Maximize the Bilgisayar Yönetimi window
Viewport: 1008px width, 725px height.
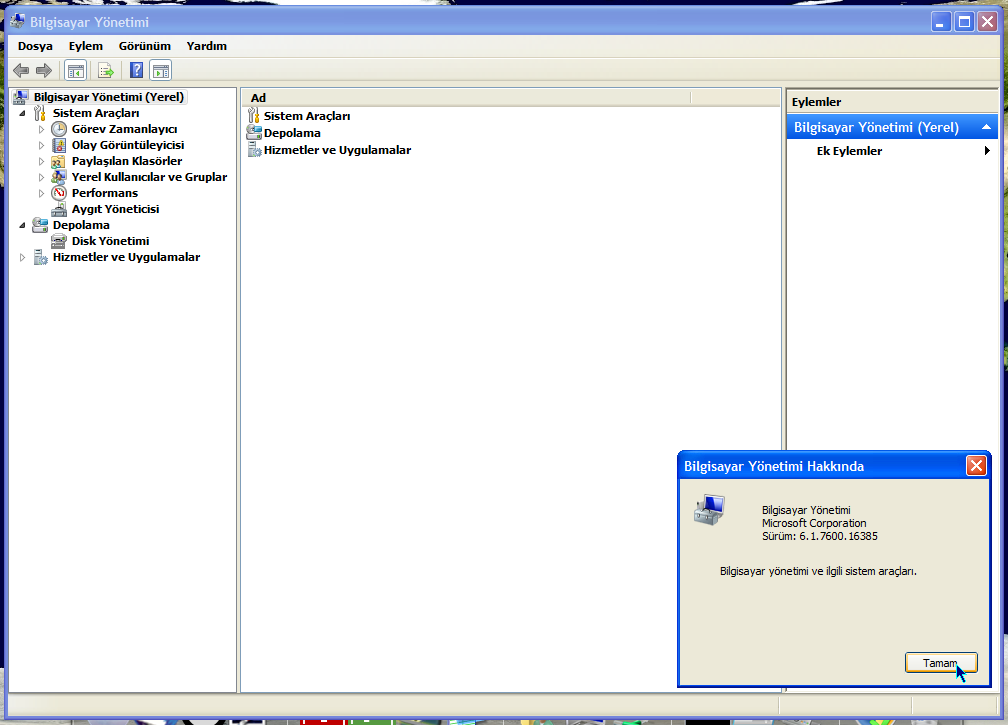pyautogui.click(x=964, y=22)
